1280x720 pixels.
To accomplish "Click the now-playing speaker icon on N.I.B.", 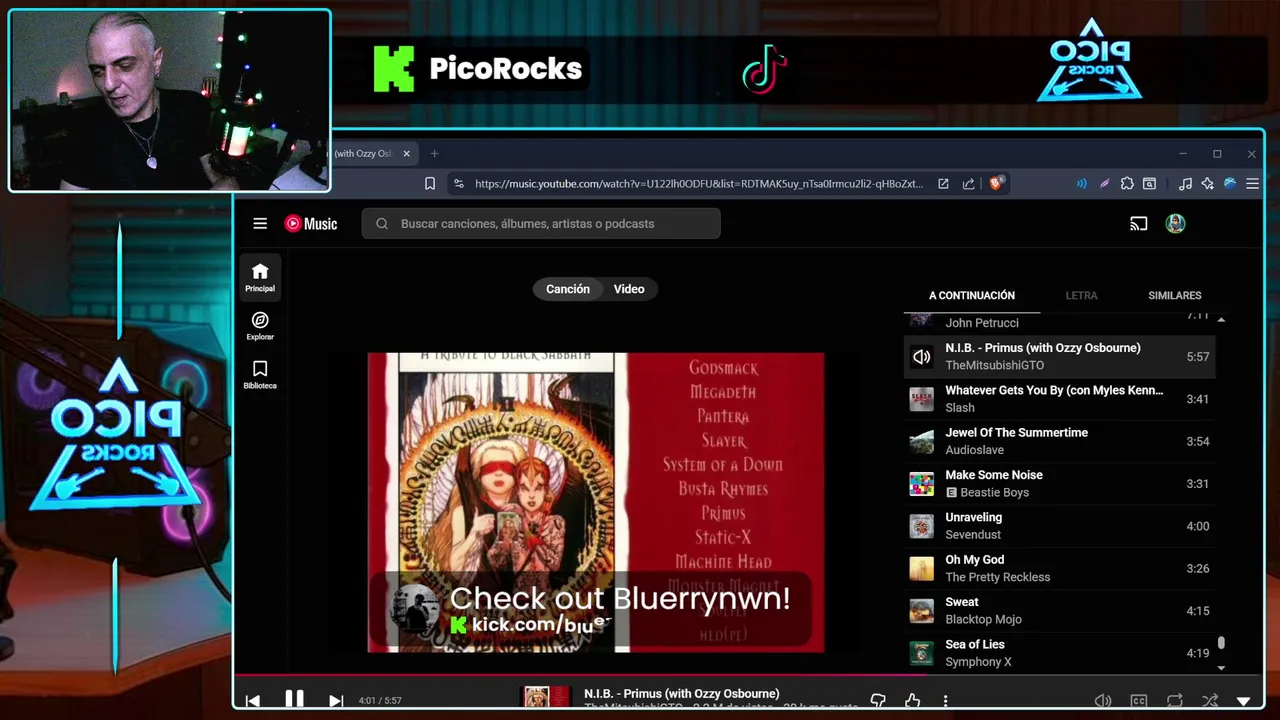I will click(x=921, y=357).
